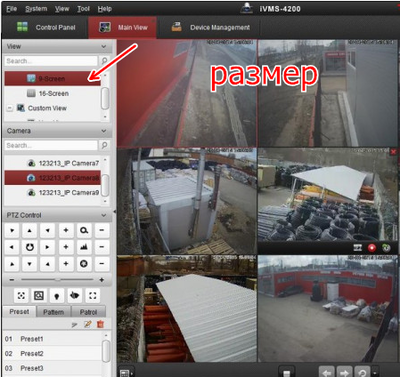Stop all live view button

[x=286, y=372]
